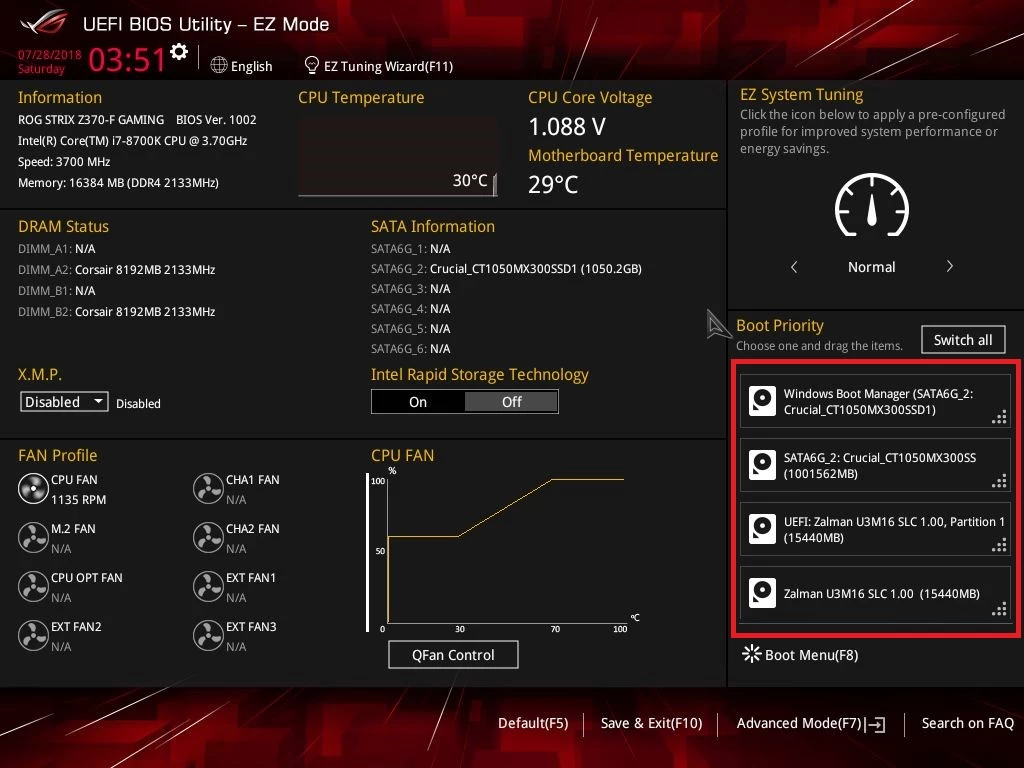The image size is (1024, 768).
Task: Click the 1.088 V core voltage value
Action: click(x=567, y=127)
